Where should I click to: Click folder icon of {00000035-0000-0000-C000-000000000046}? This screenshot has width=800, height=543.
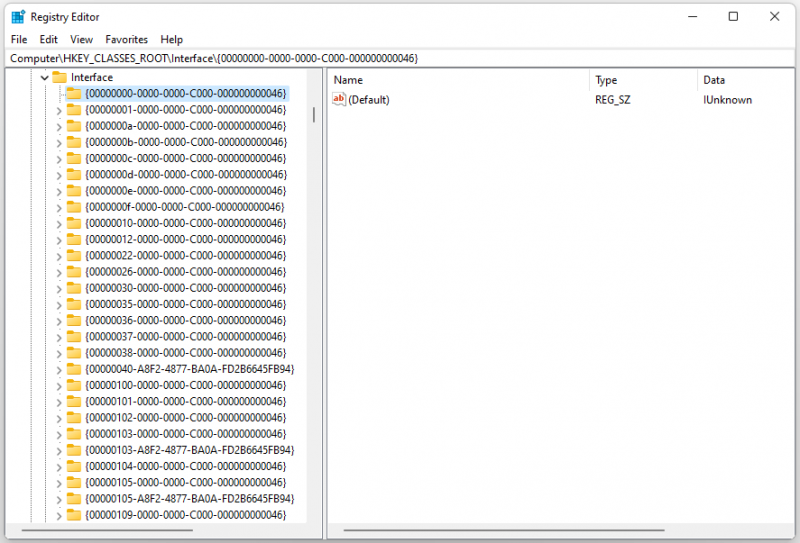pyautogui.click(x=74, y=304)
